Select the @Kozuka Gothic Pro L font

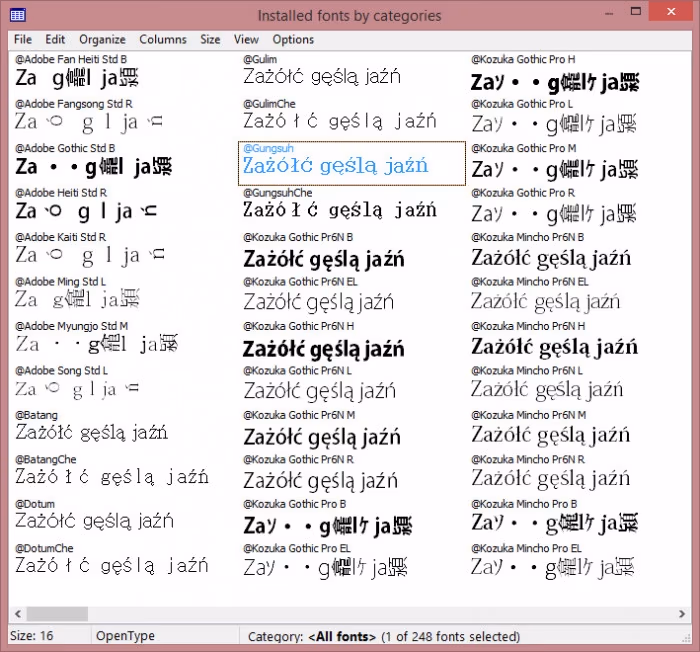click(x=579, y=118)
